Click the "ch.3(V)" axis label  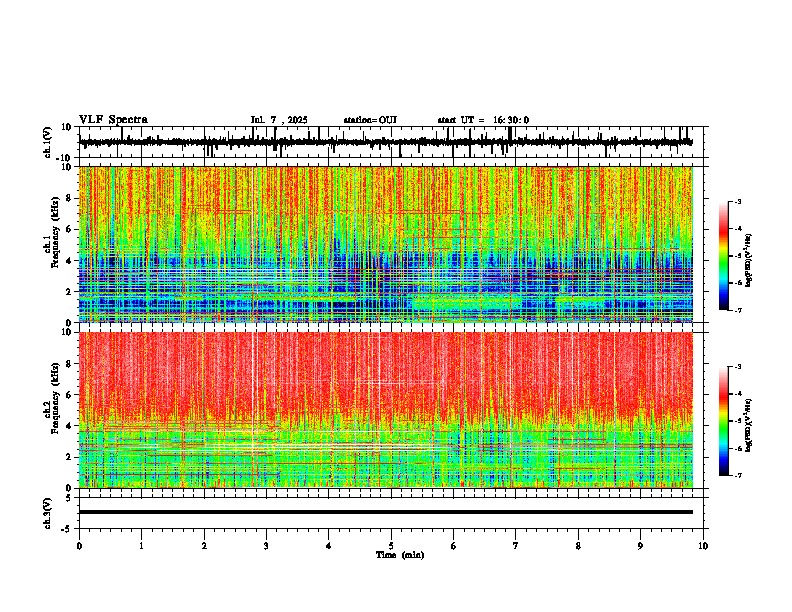tap(48, 513)
